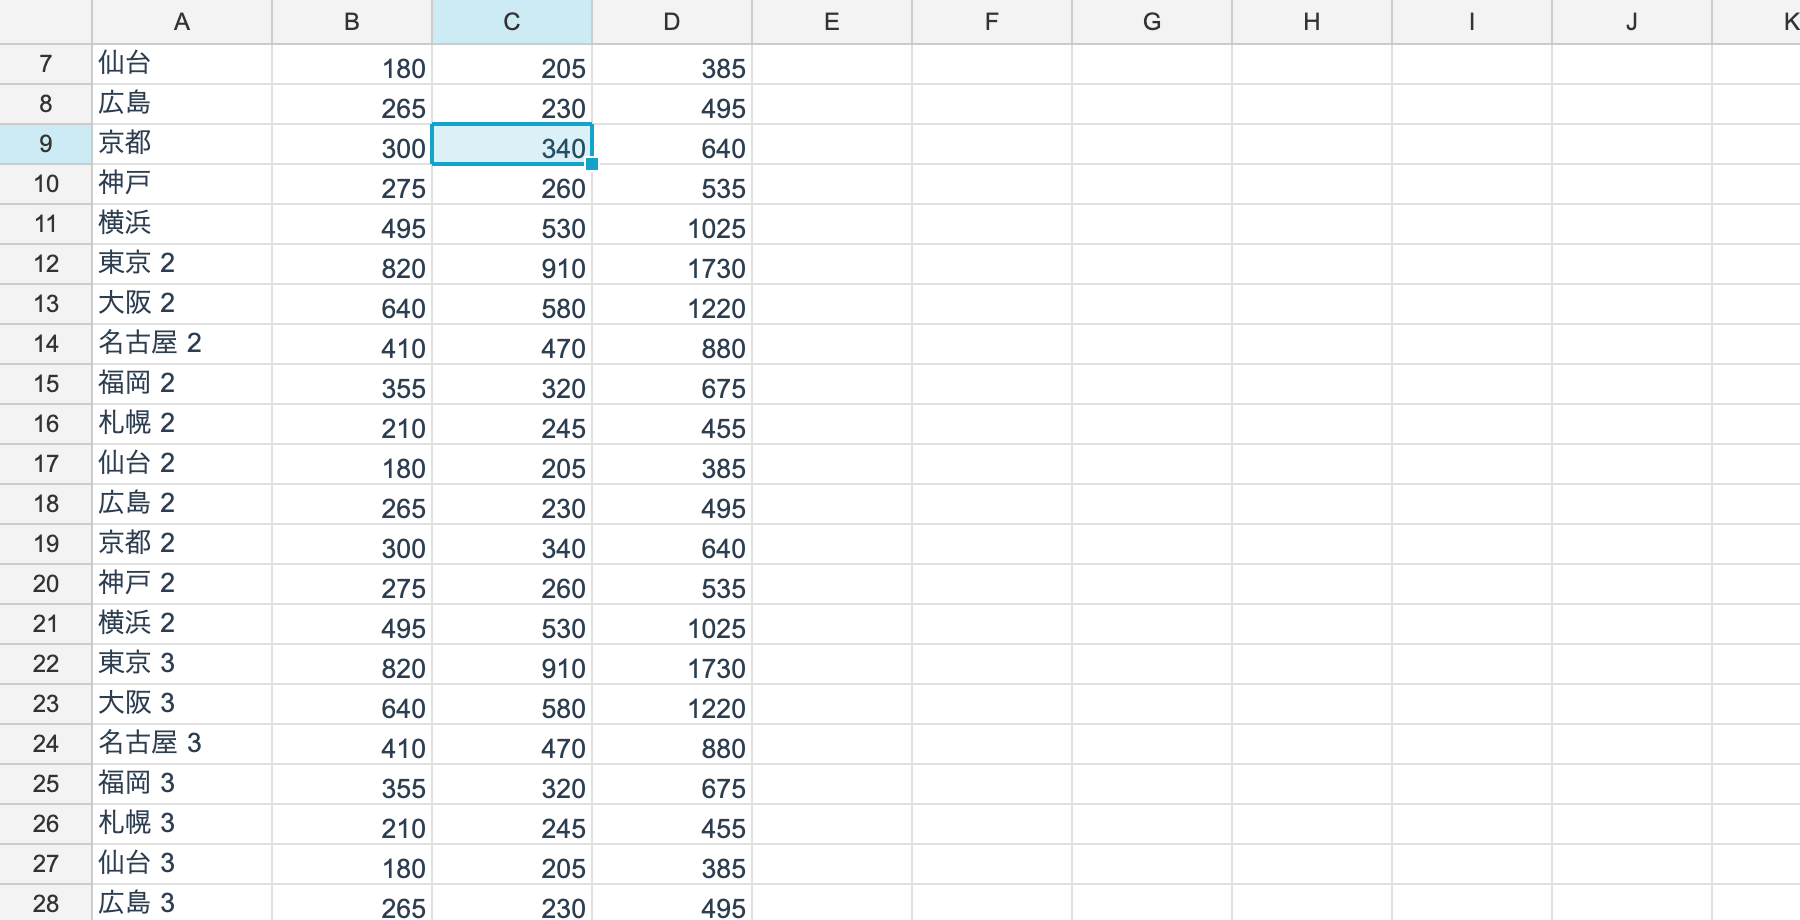Image resolution: width=1800 pixels, height=920 pixels.
Task: Click cell B9 with value 300
Action: pyautogui.click(x=352, y=144)
